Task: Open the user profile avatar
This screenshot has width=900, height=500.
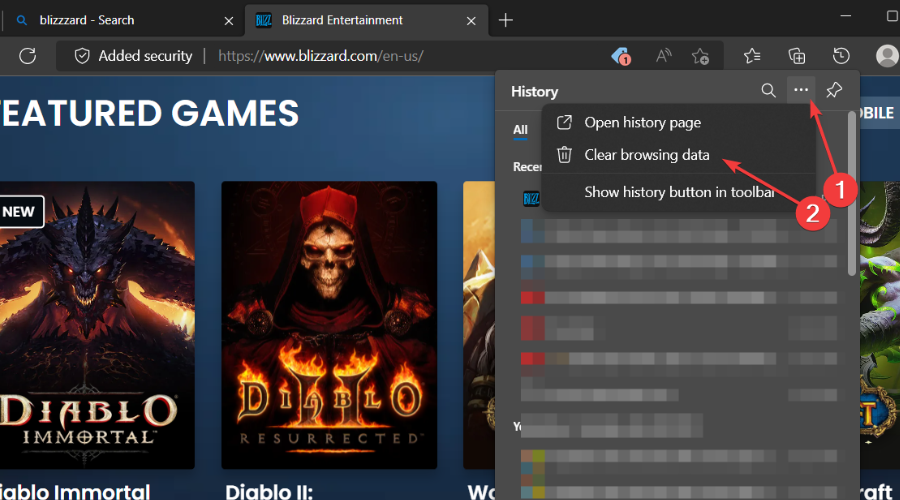Action: click(886, 56)
